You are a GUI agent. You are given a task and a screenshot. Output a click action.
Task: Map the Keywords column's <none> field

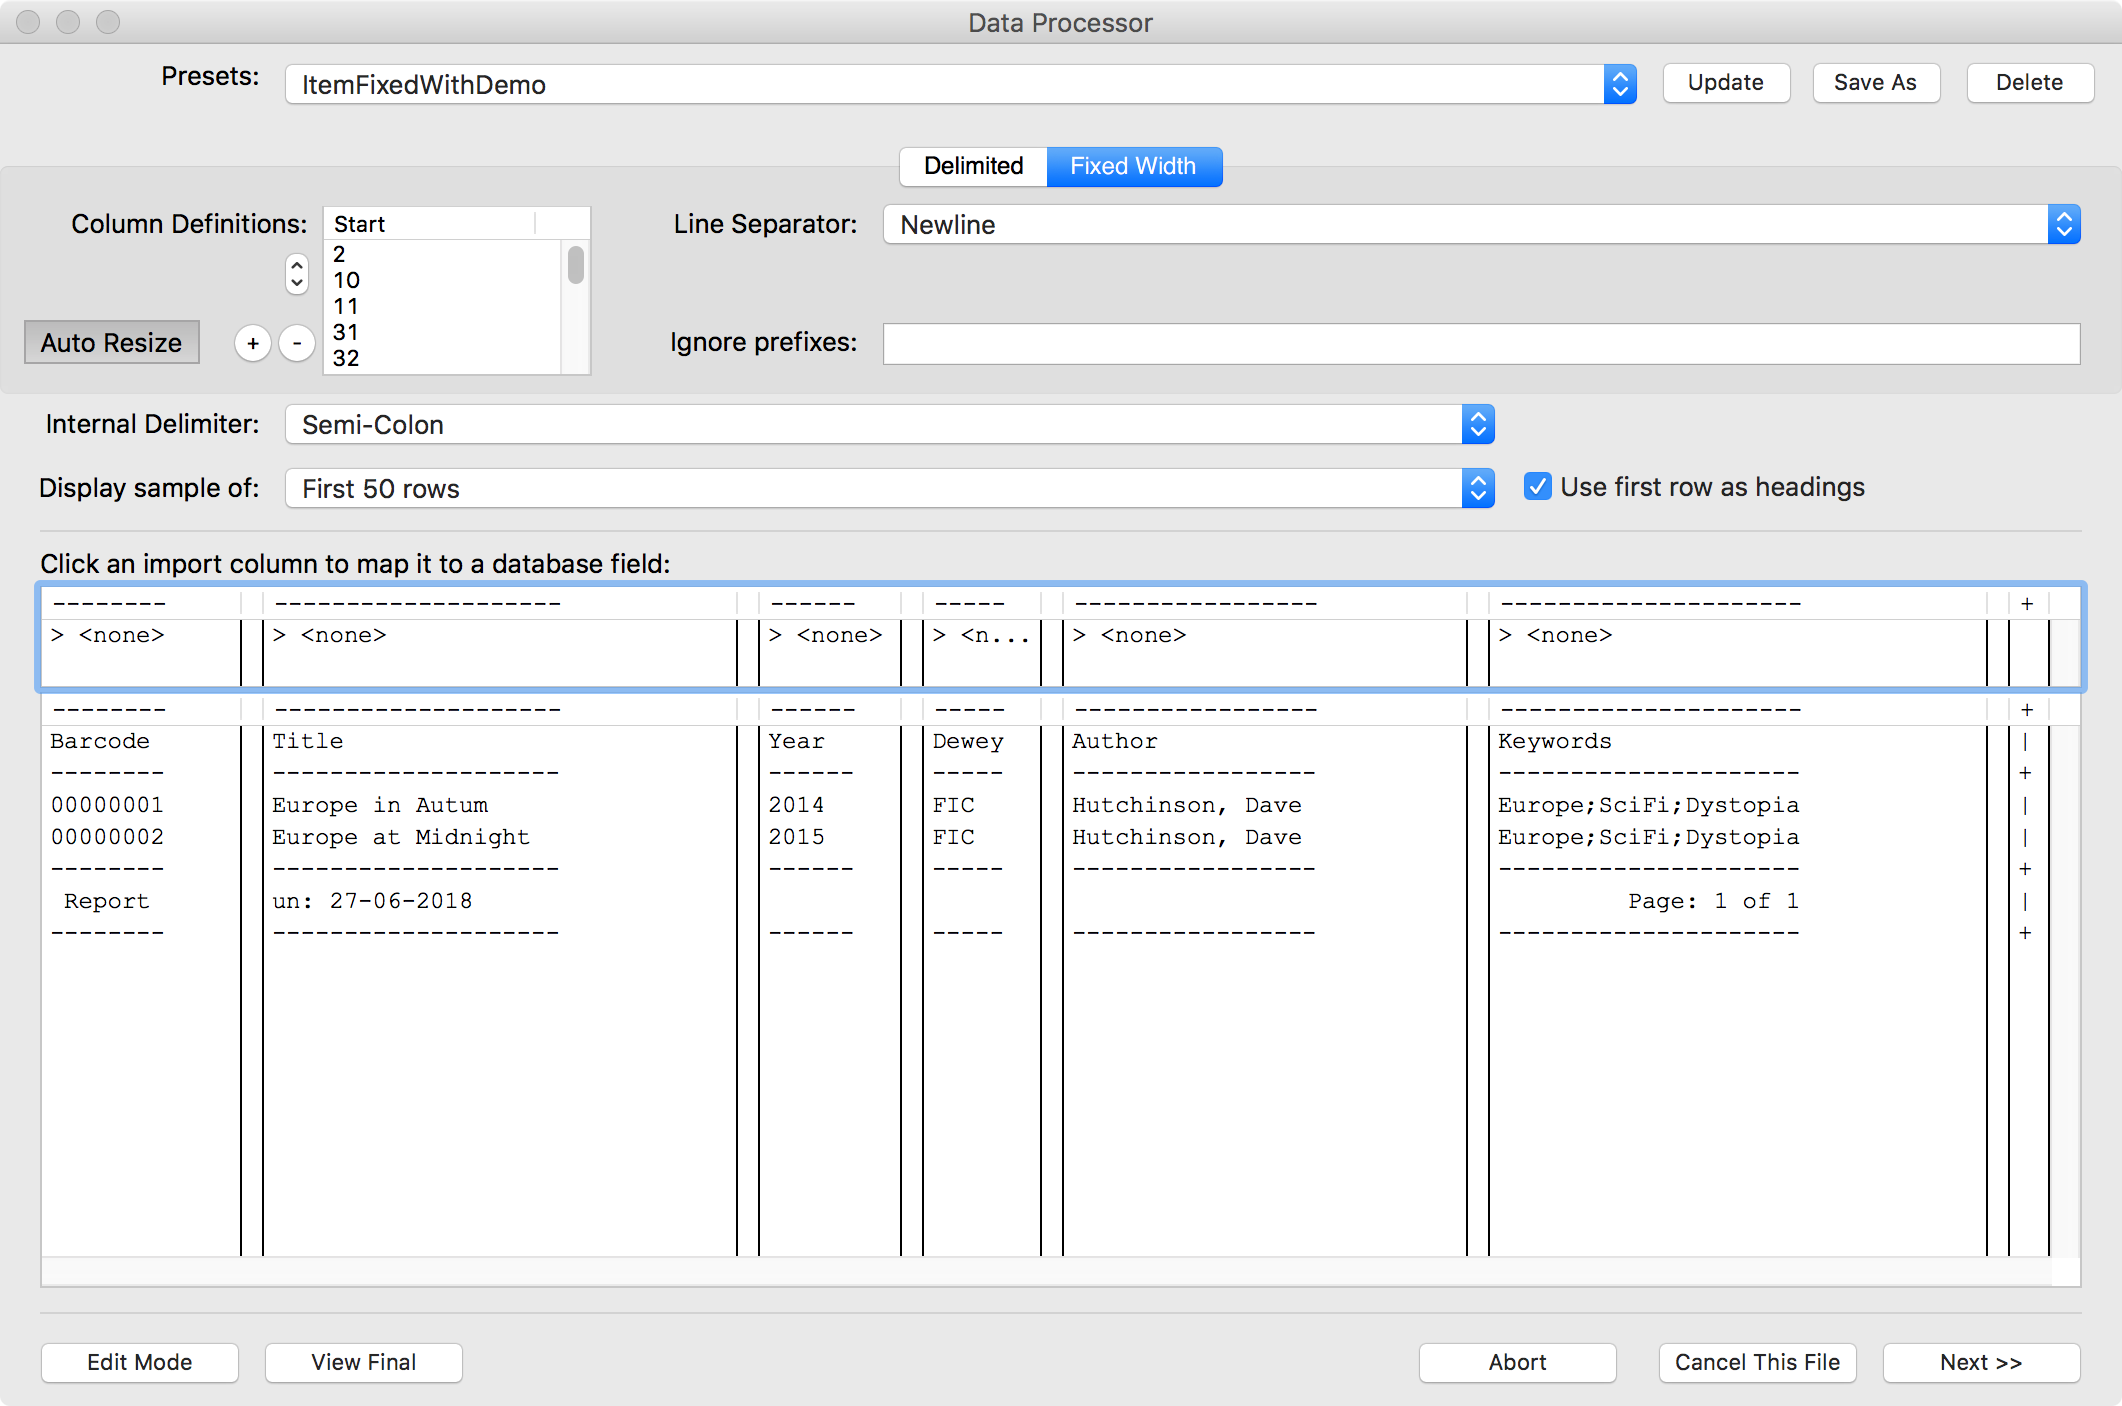[x=1556, y=635]
